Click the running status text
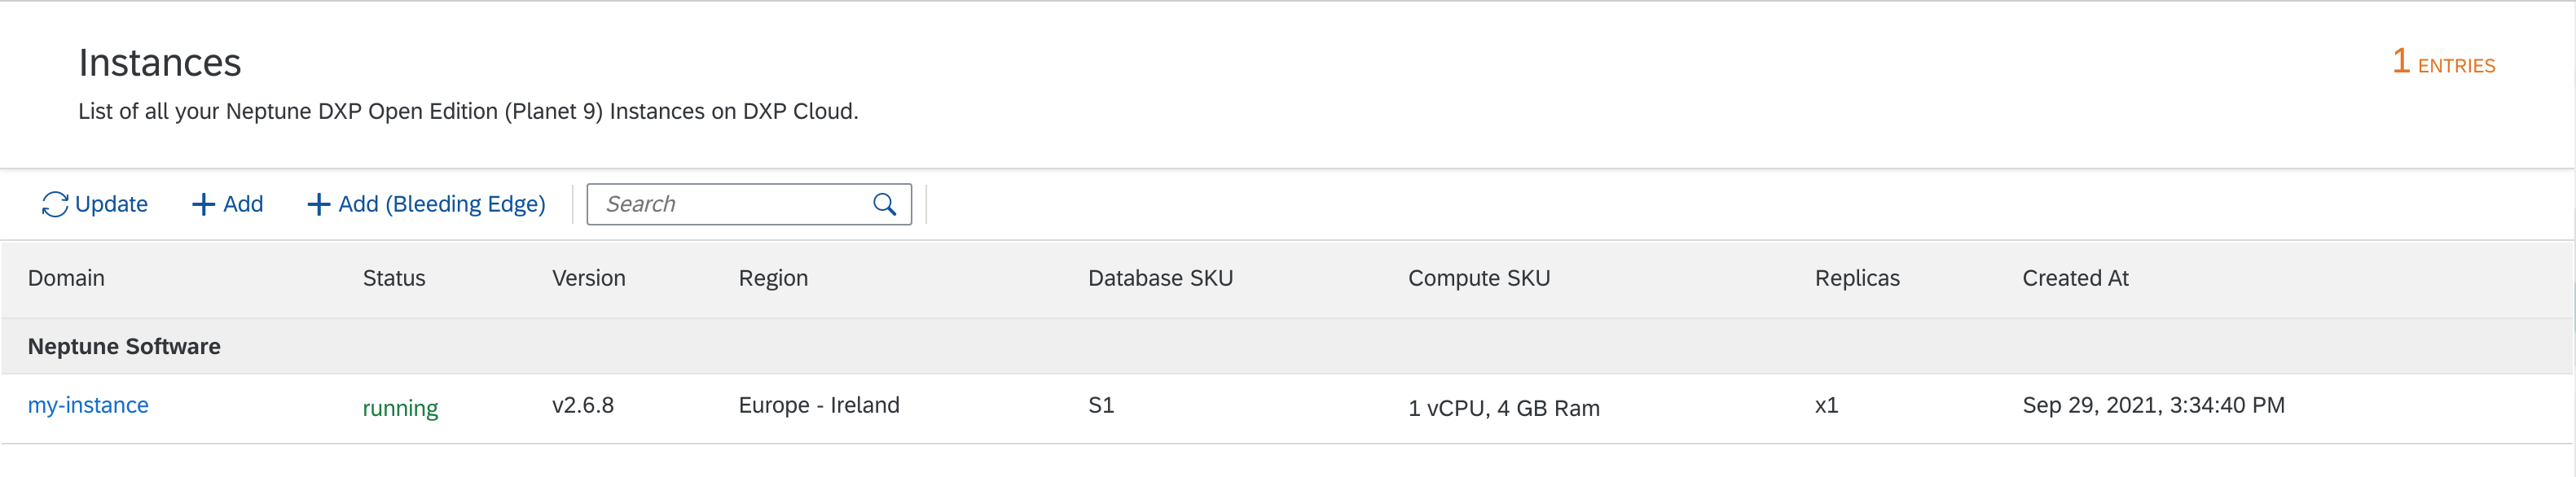 (400, 408)
